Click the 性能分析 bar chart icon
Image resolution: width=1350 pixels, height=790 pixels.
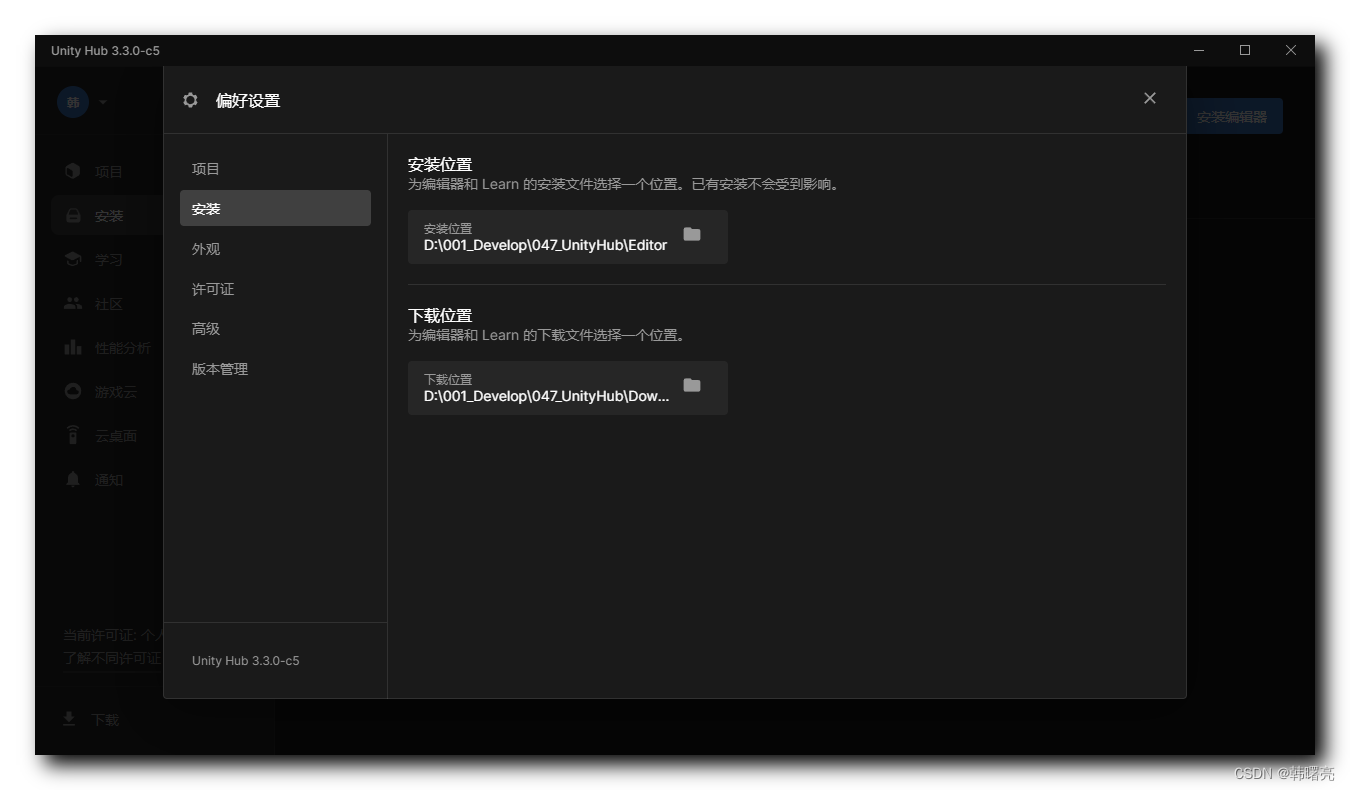coord(73,347)
